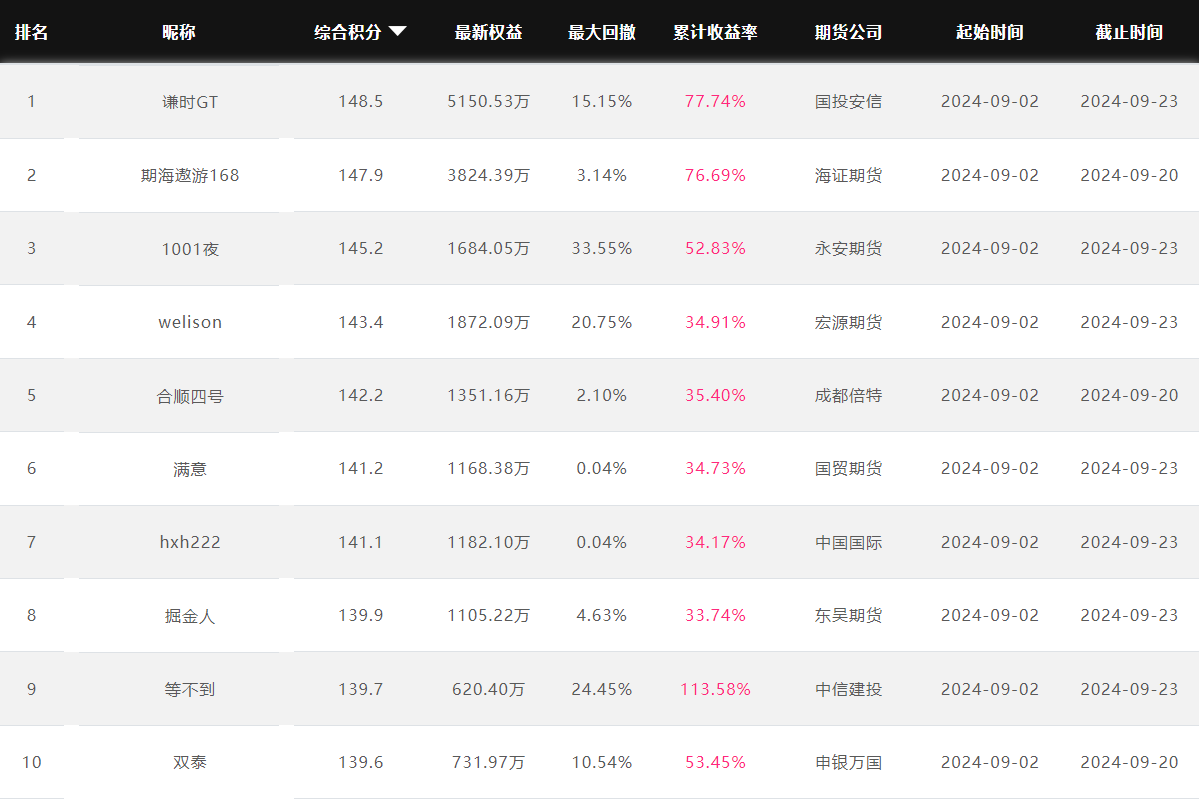Screen dimensions: 1199x799
Task: Click drawdown value 15.15%
Action: point(602,102)
